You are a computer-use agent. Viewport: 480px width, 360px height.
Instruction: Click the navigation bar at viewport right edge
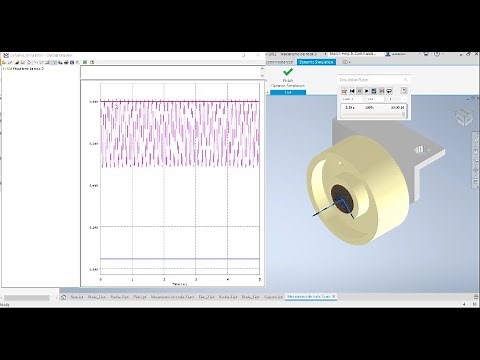[476, 161]
